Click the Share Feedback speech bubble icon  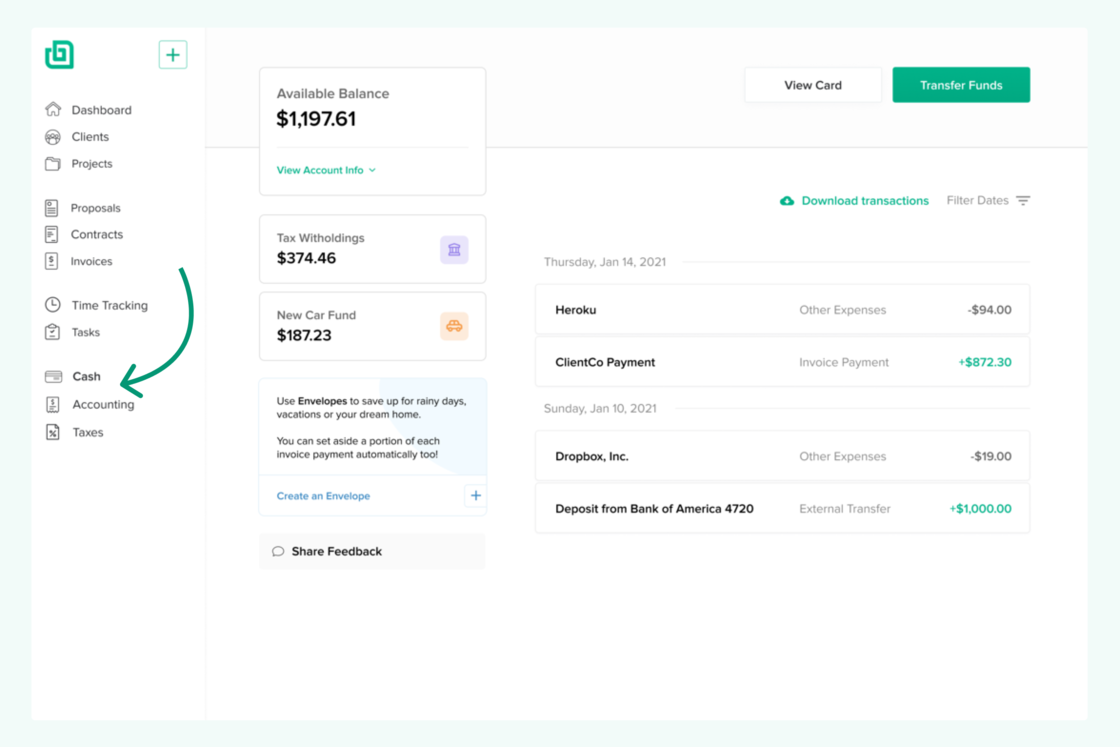coord(278,551)
